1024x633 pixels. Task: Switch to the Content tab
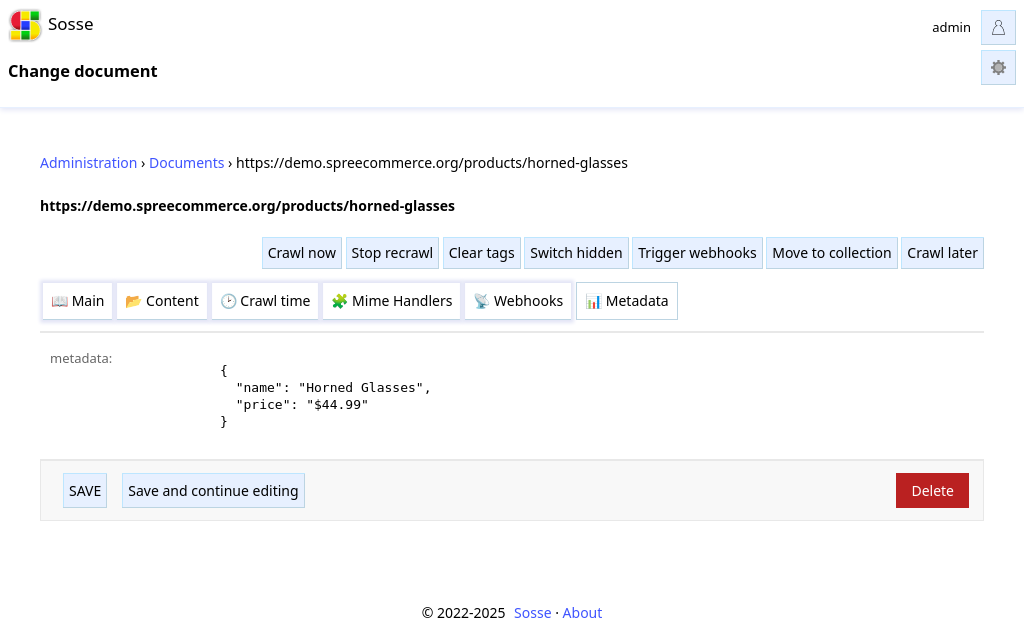162,301
